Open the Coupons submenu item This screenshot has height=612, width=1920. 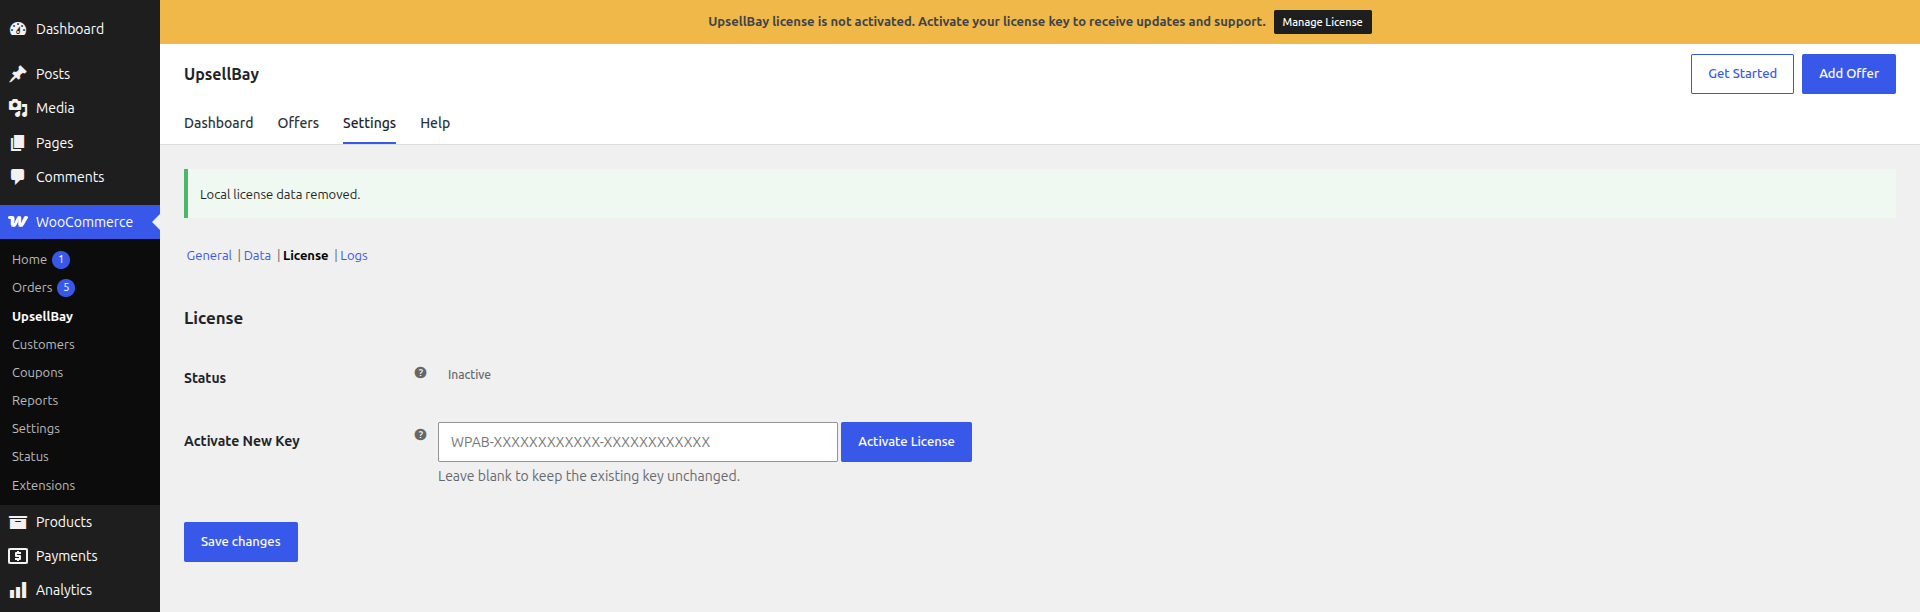(37, 372)
